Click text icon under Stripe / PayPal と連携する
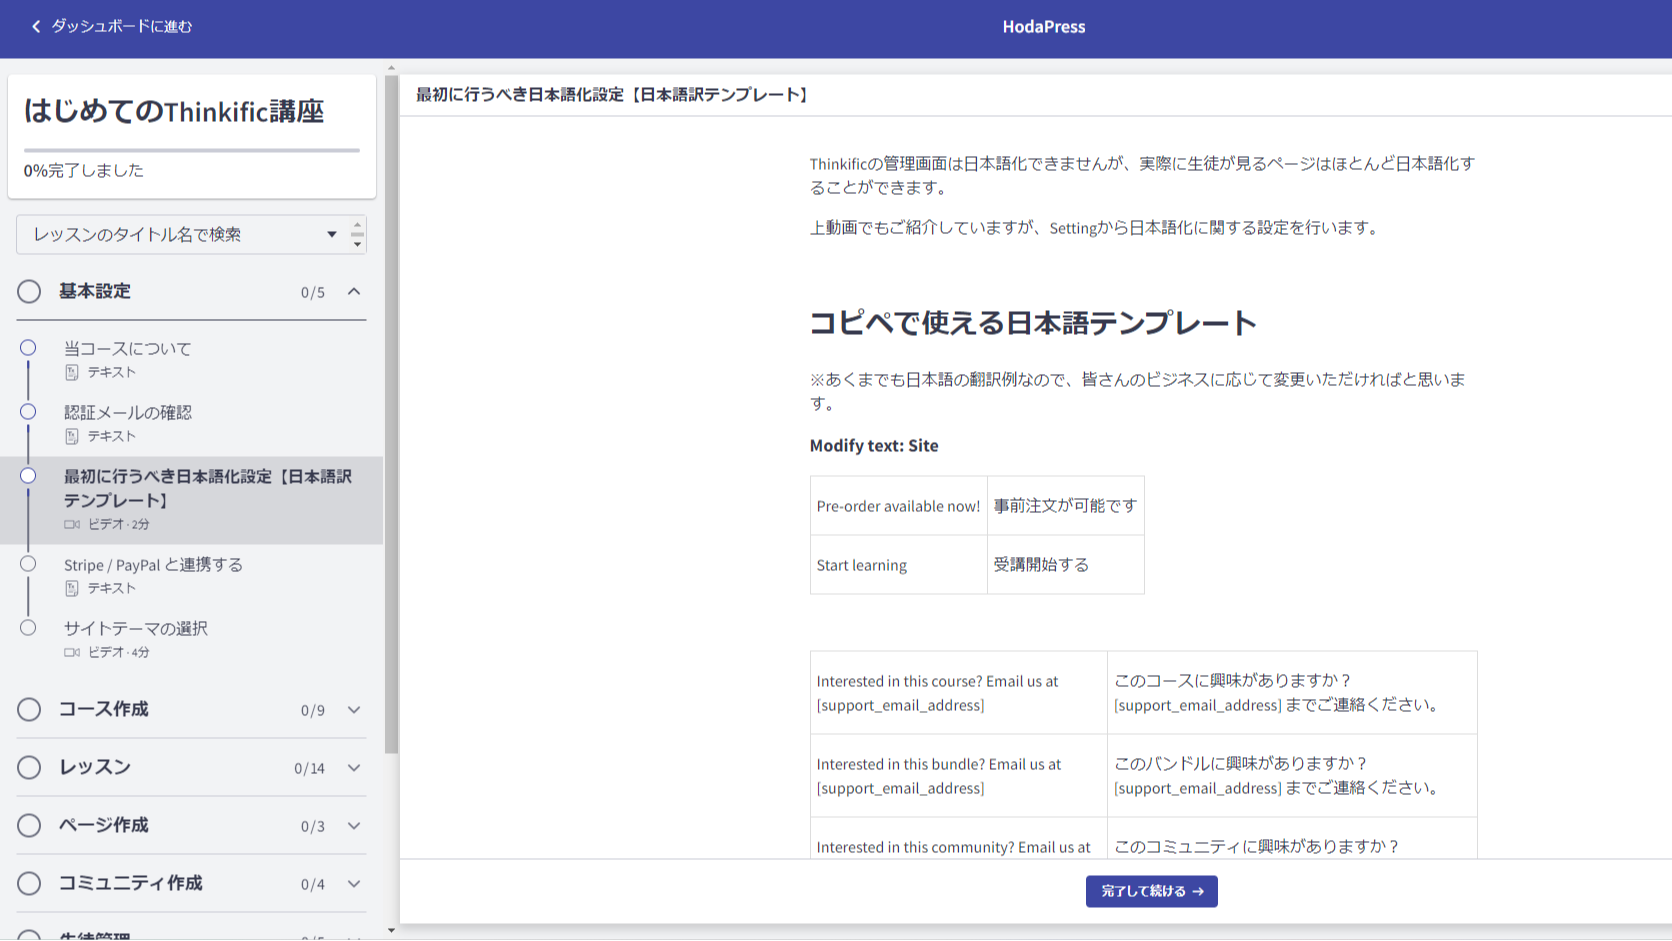 click(72, 588)
